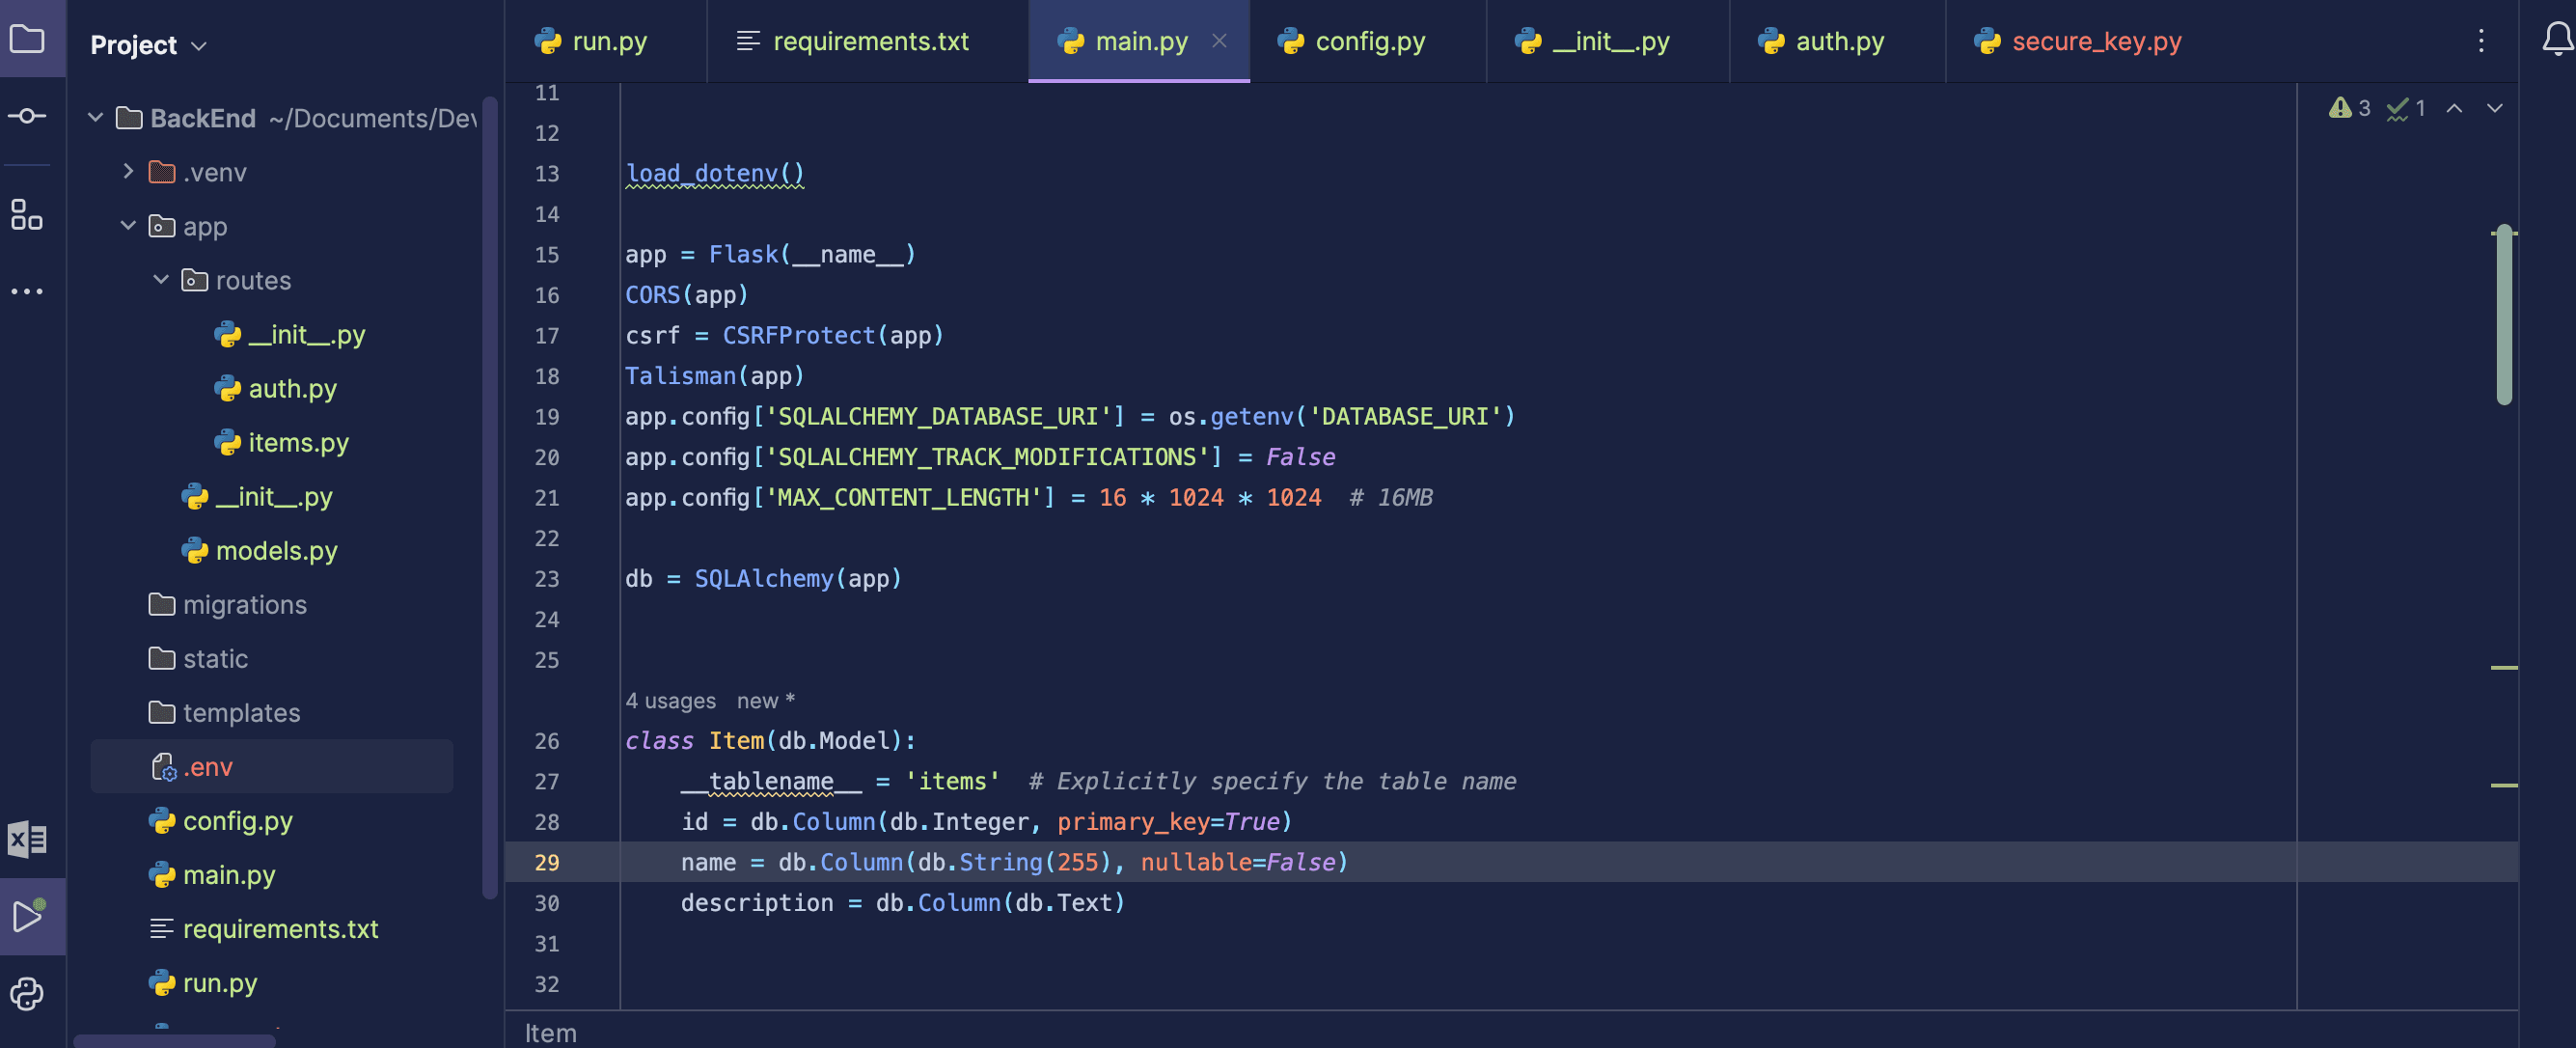Click the project panel horizontal scrollbar
Viewport: 2576px width, 1048px height.
174,1041
